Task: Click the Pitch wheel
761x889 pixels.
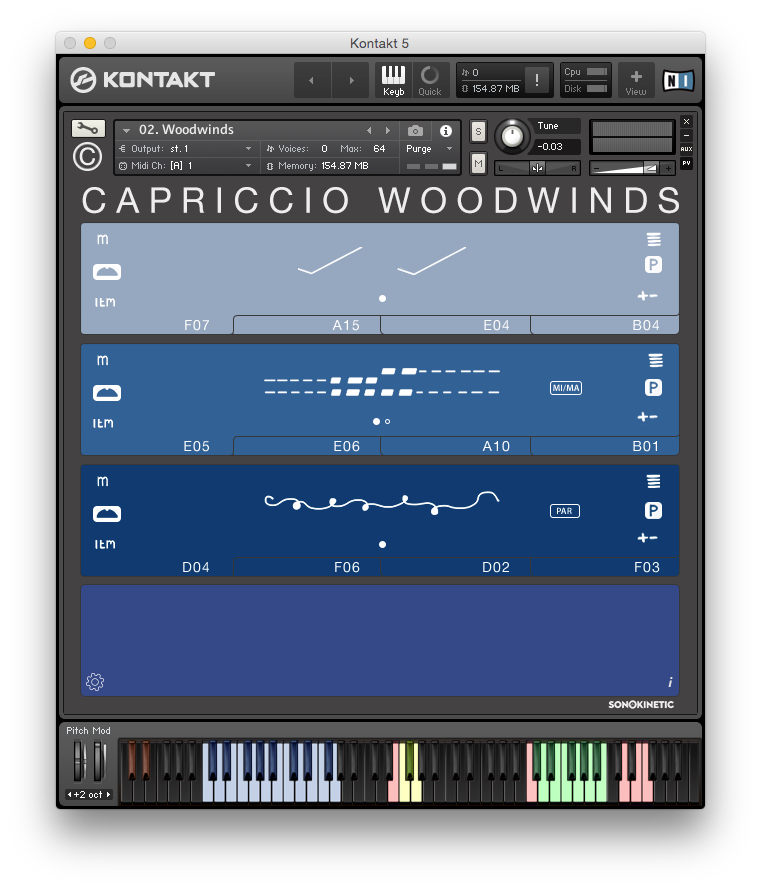Action: click(79, 761)
